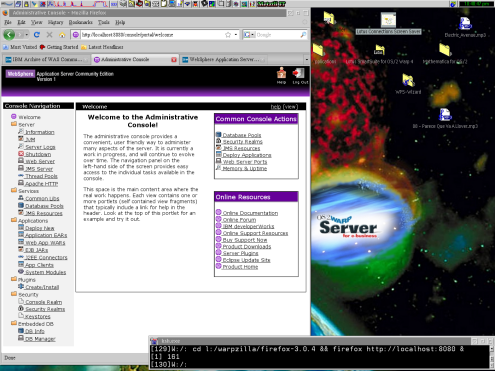The height and width of the screenshot is (371, 495).
Task: Click the Log Out icon in console header
Action: (299, 73)
